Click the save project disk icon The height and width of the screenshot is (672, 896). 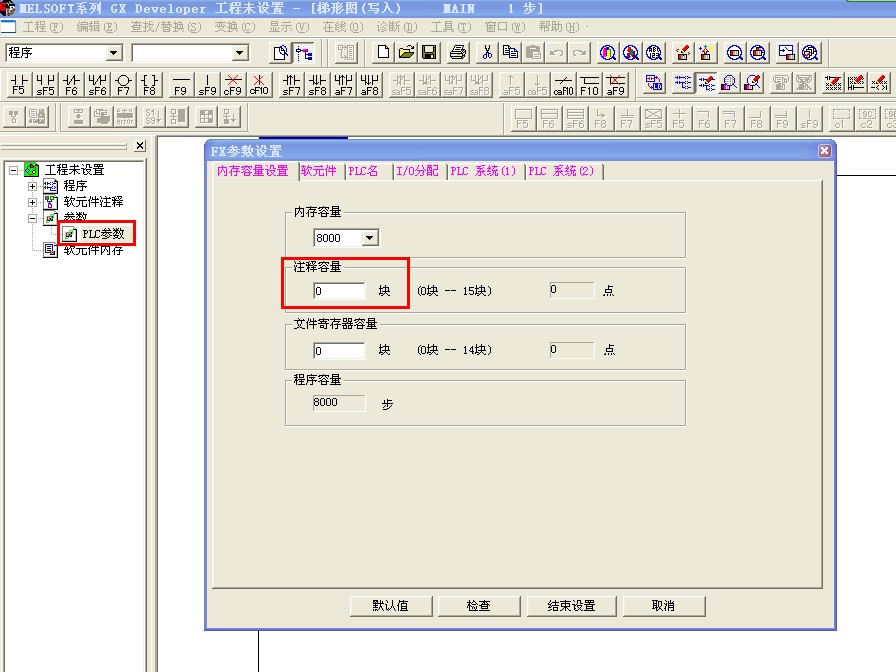[429, 53]
